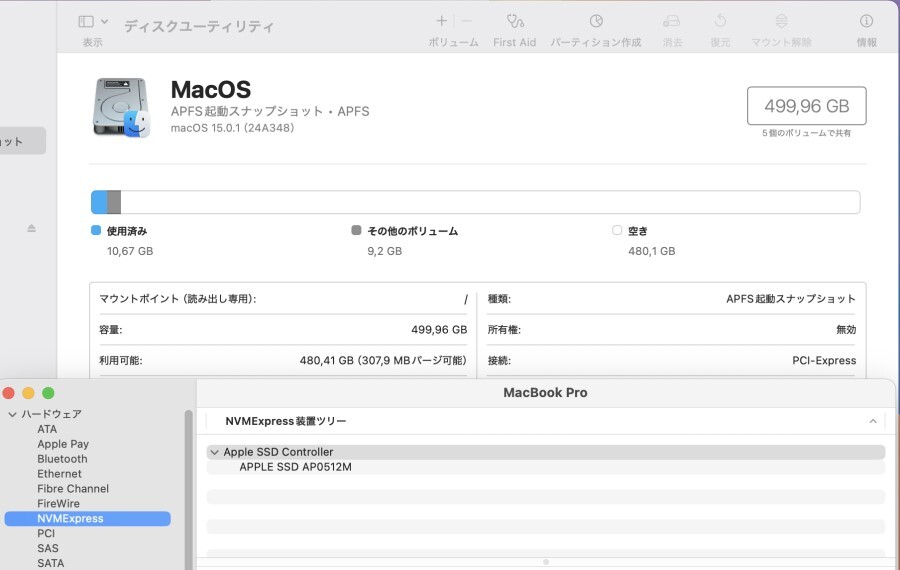Select FireWire in the hardware list
The width and height of the screenshot is (900, 570).
tap(59, 503)
